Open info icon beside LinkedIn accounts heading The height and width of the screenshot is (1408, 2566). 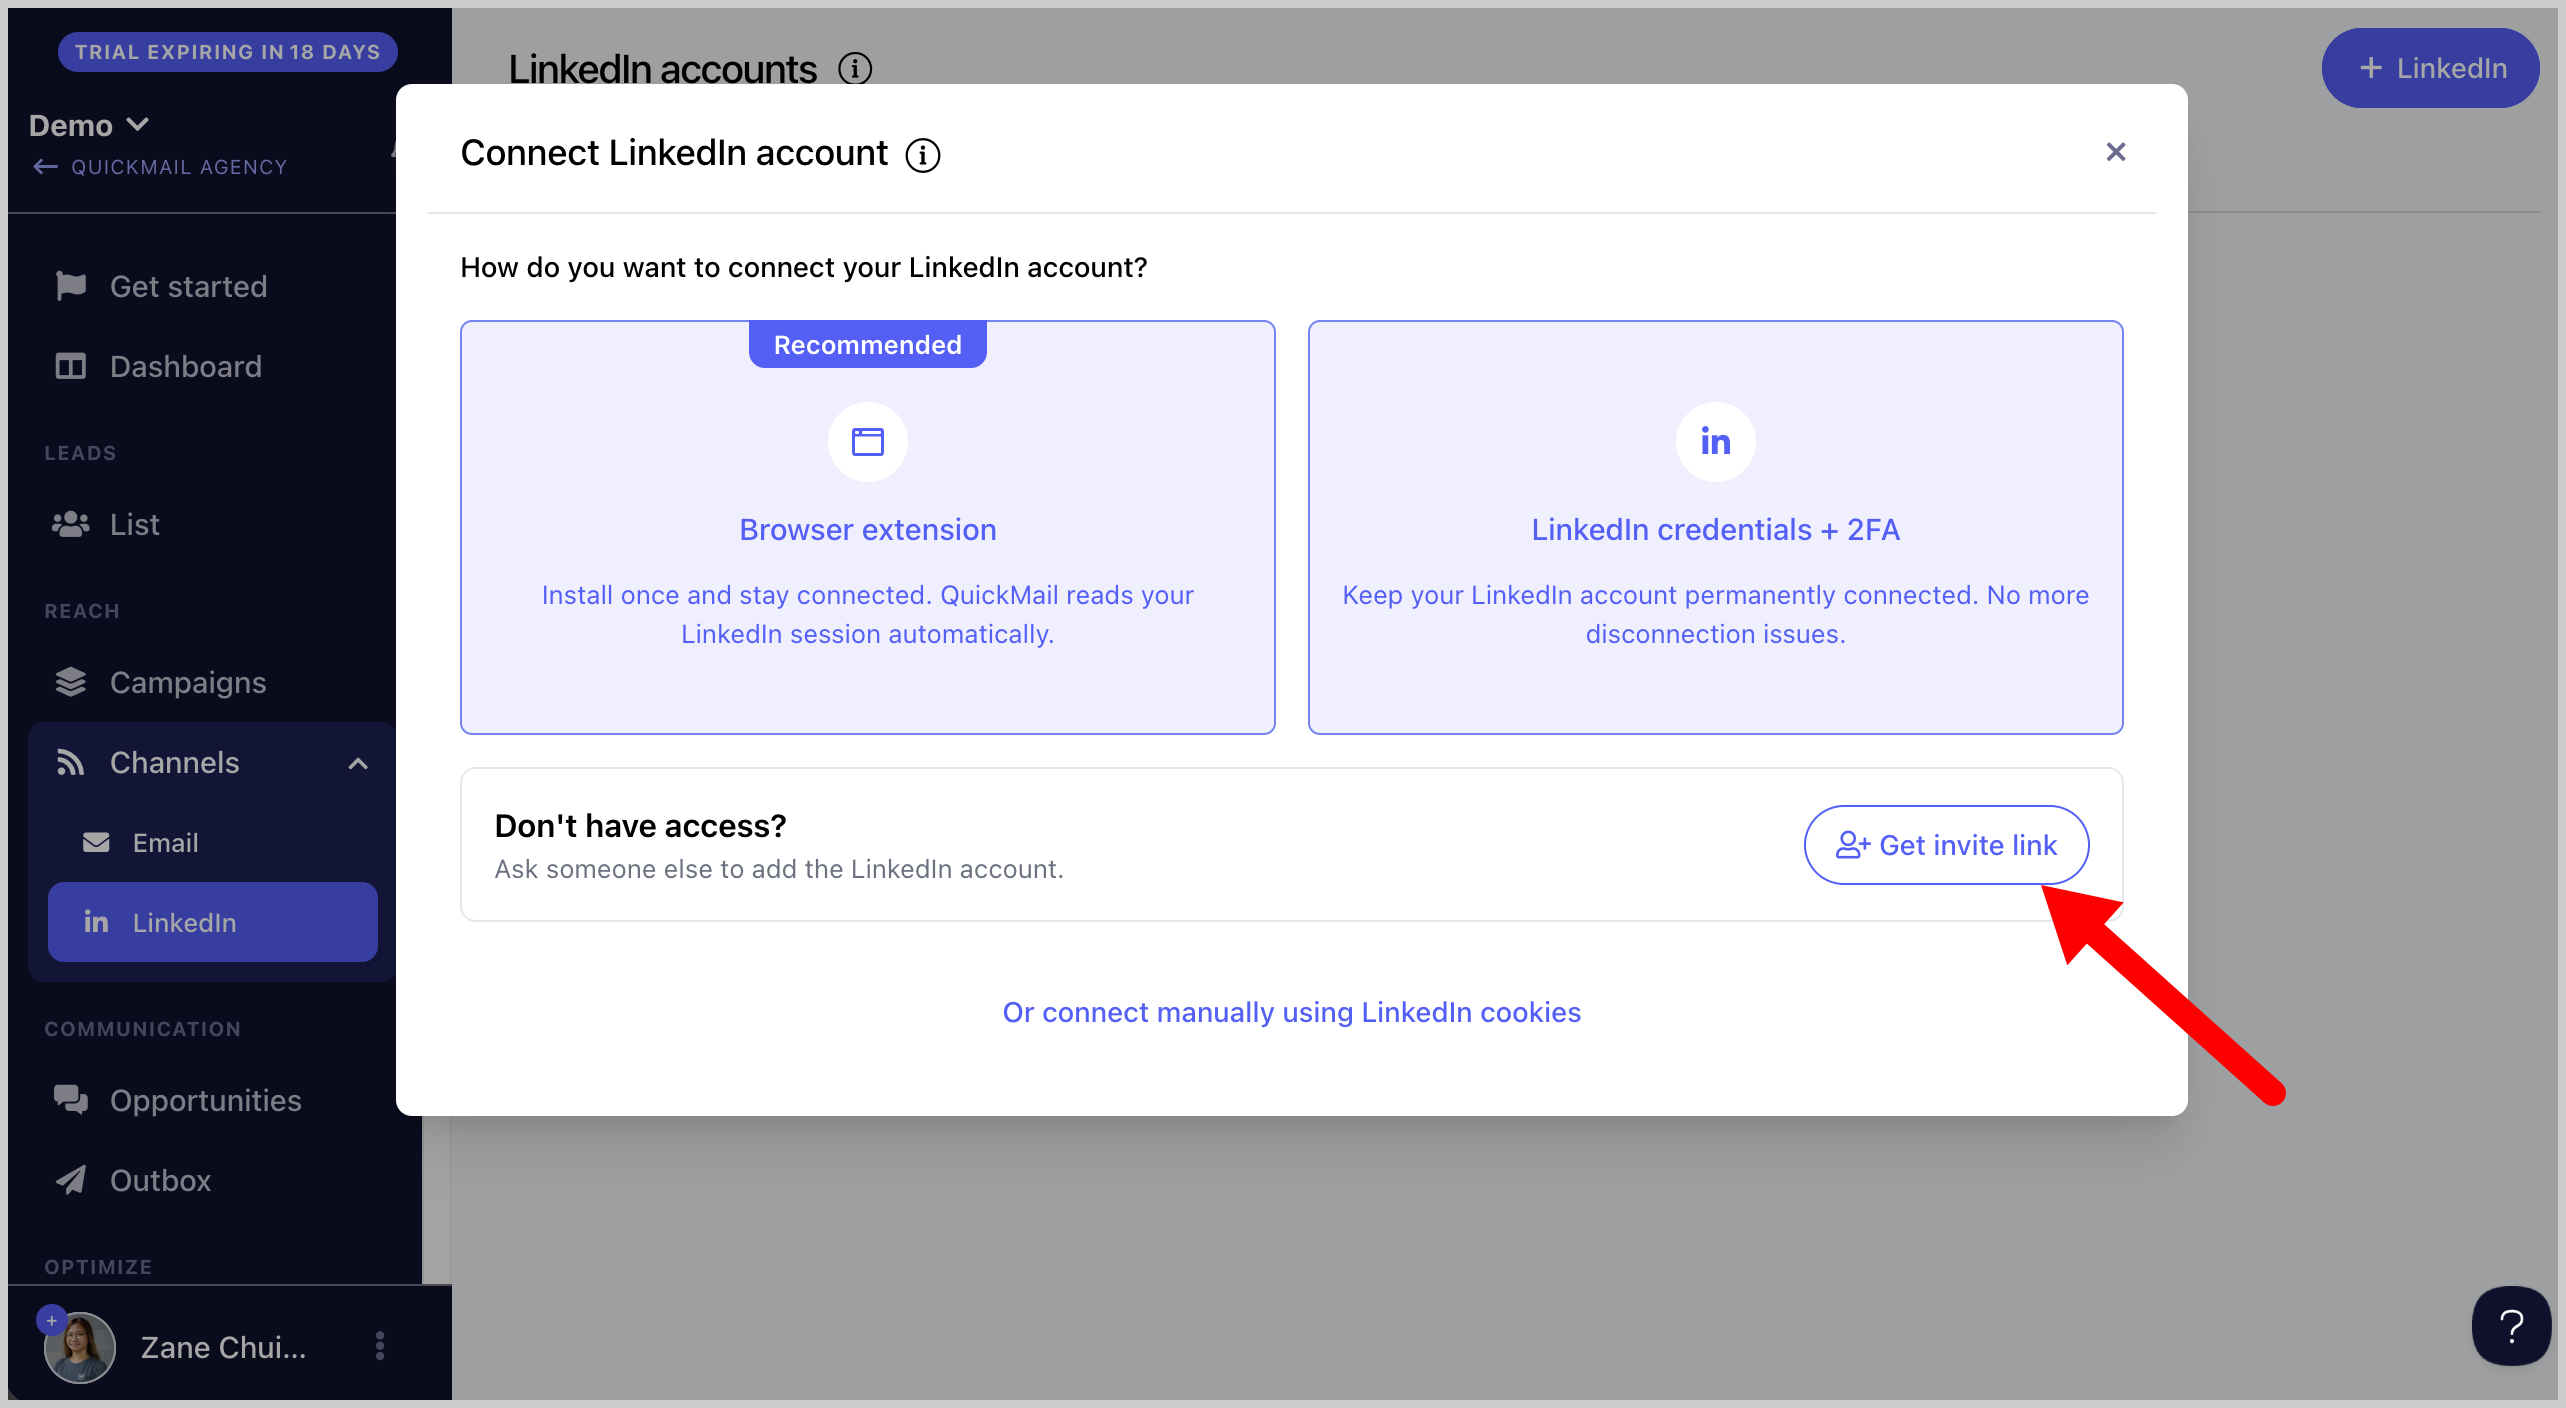(x=855, y=69)
